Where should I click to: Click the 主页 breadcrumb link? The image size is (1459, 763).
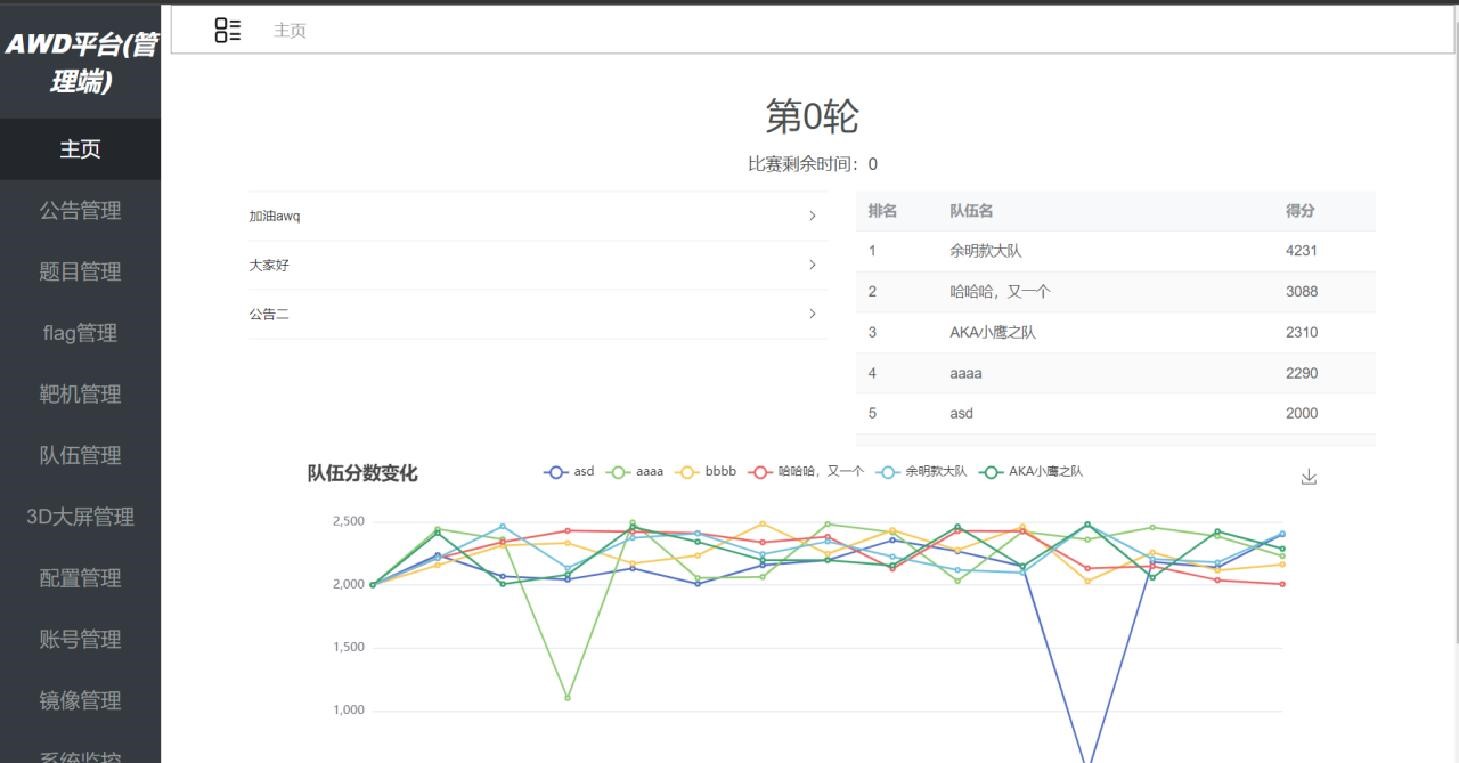(290, 31)
